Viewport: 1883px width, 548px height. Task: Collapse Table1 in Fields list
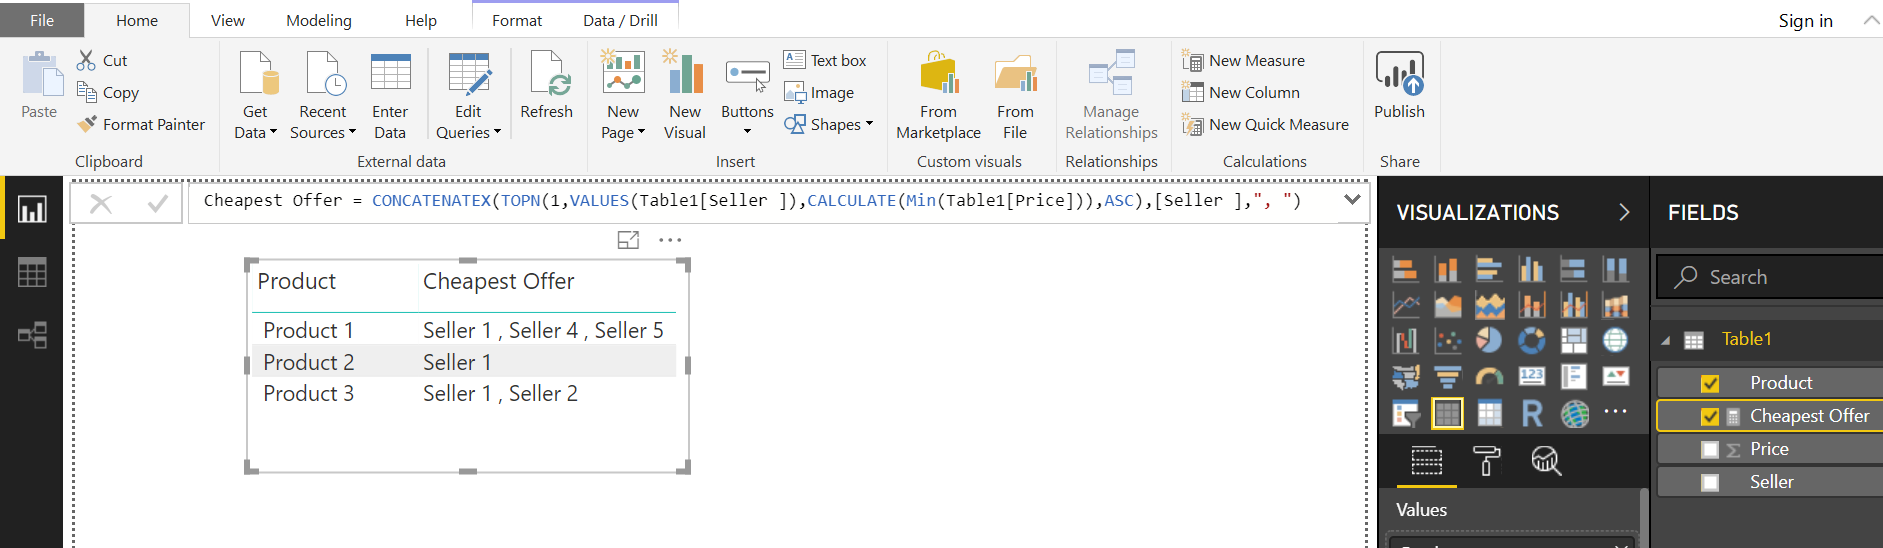click(1665, 341)
